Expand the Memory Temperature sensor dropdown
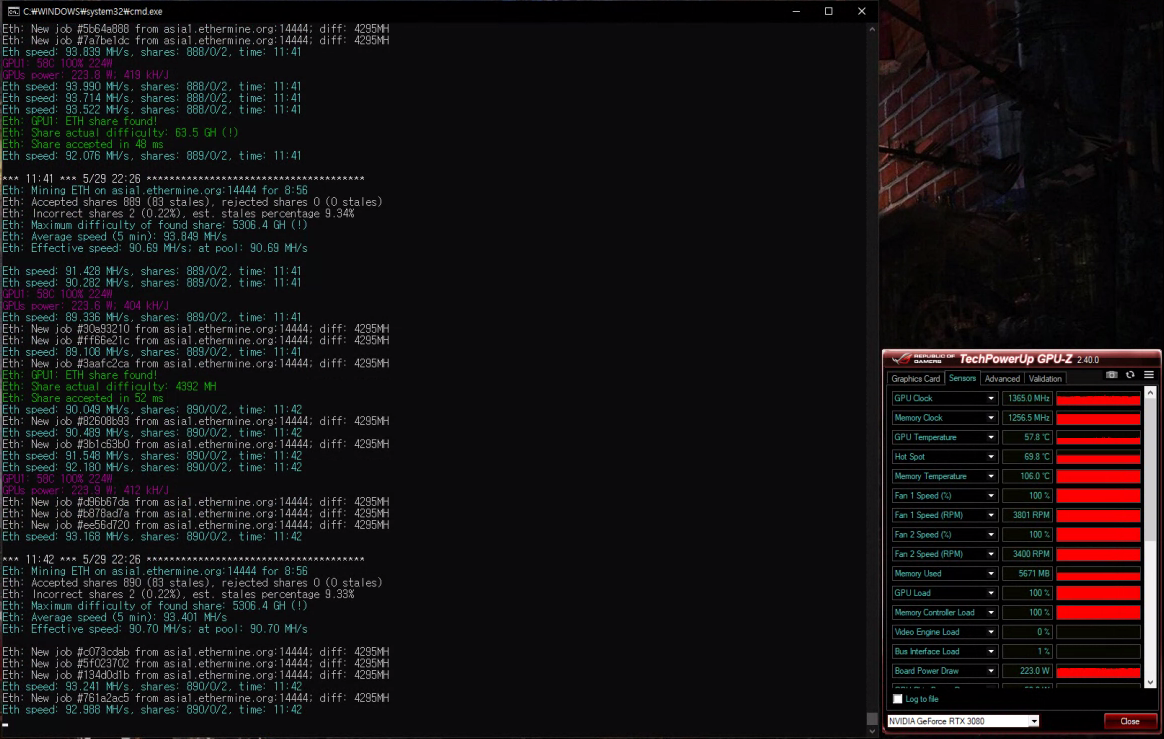 point(991,477)
